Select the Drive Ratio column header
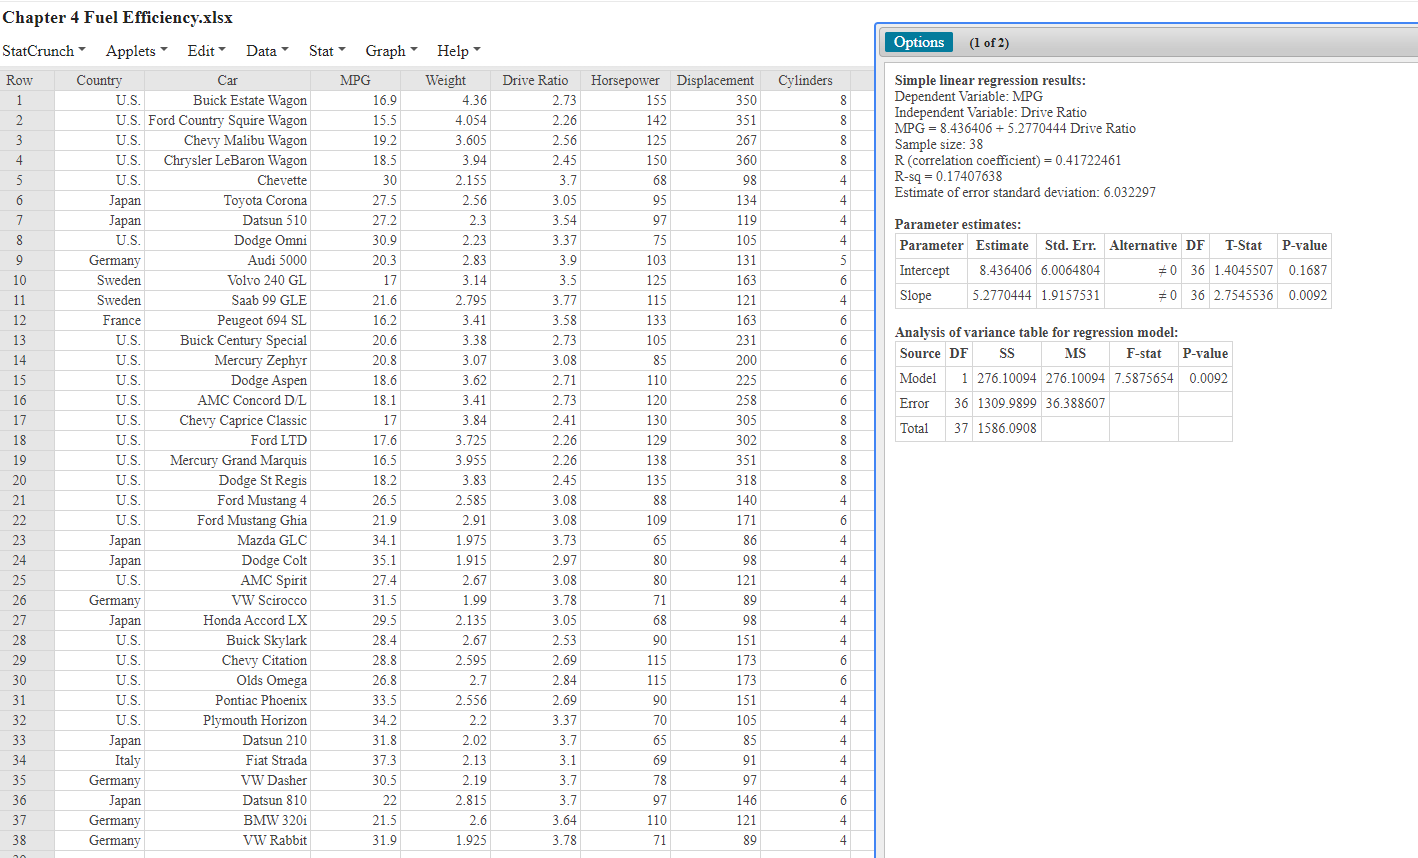This screenshot has width=1418, height=858. (535, 80)
